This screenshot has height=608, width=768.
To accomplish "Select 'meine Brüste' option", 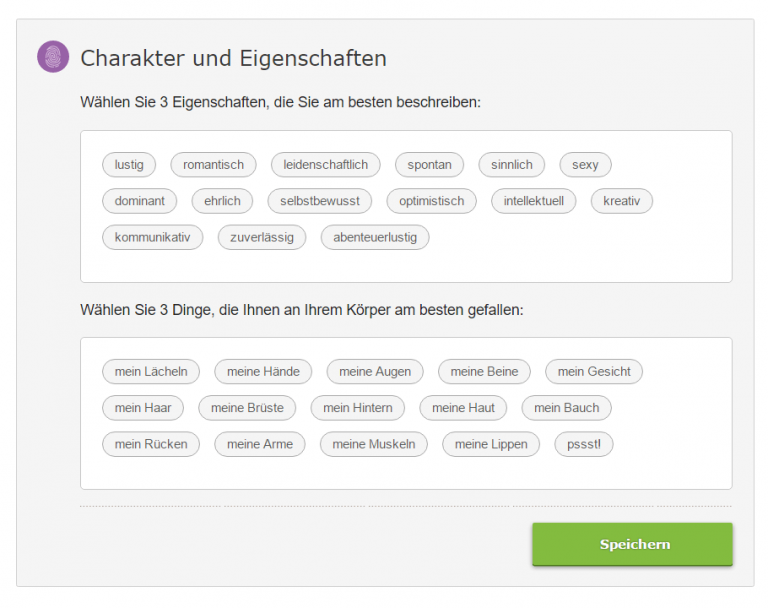I will click(247, 408).
